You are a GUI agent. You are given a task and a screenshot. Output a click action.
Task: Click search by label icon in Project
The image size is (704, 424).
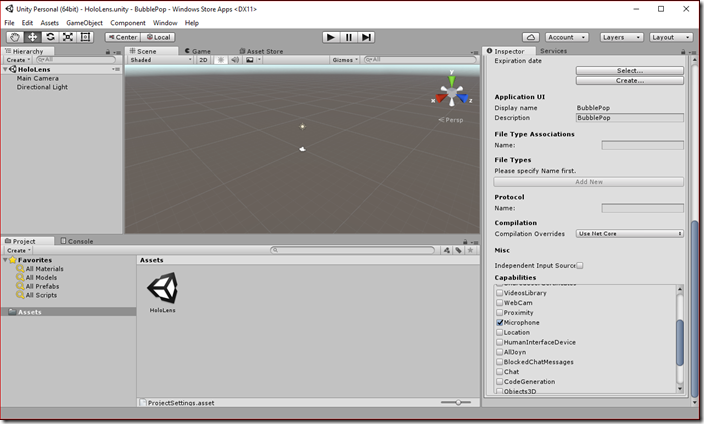pos(458,250)
